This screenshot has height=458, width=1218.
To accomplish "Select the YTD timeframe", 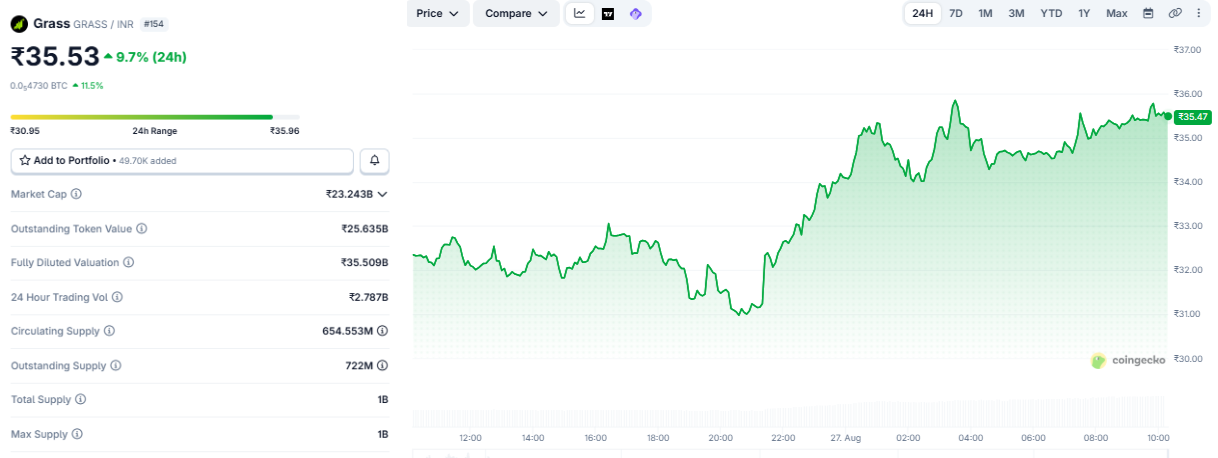I will [1051, 13].
